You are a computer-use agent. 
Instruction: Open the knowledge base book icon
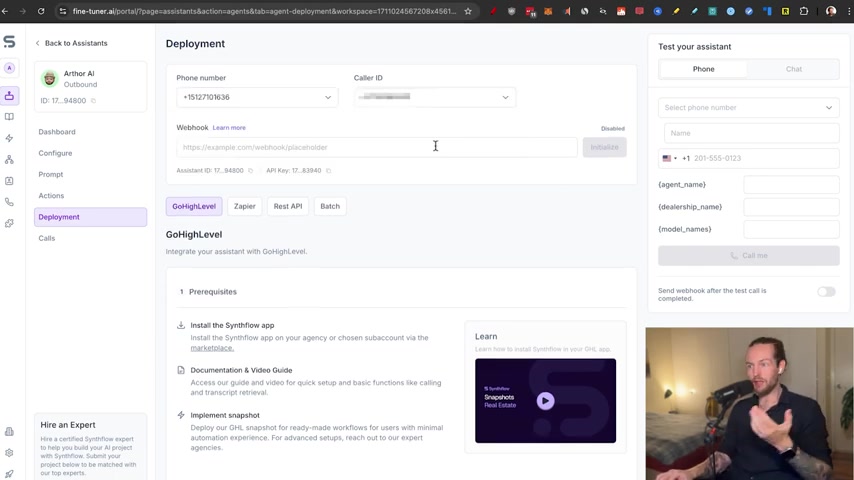[9, 117]
